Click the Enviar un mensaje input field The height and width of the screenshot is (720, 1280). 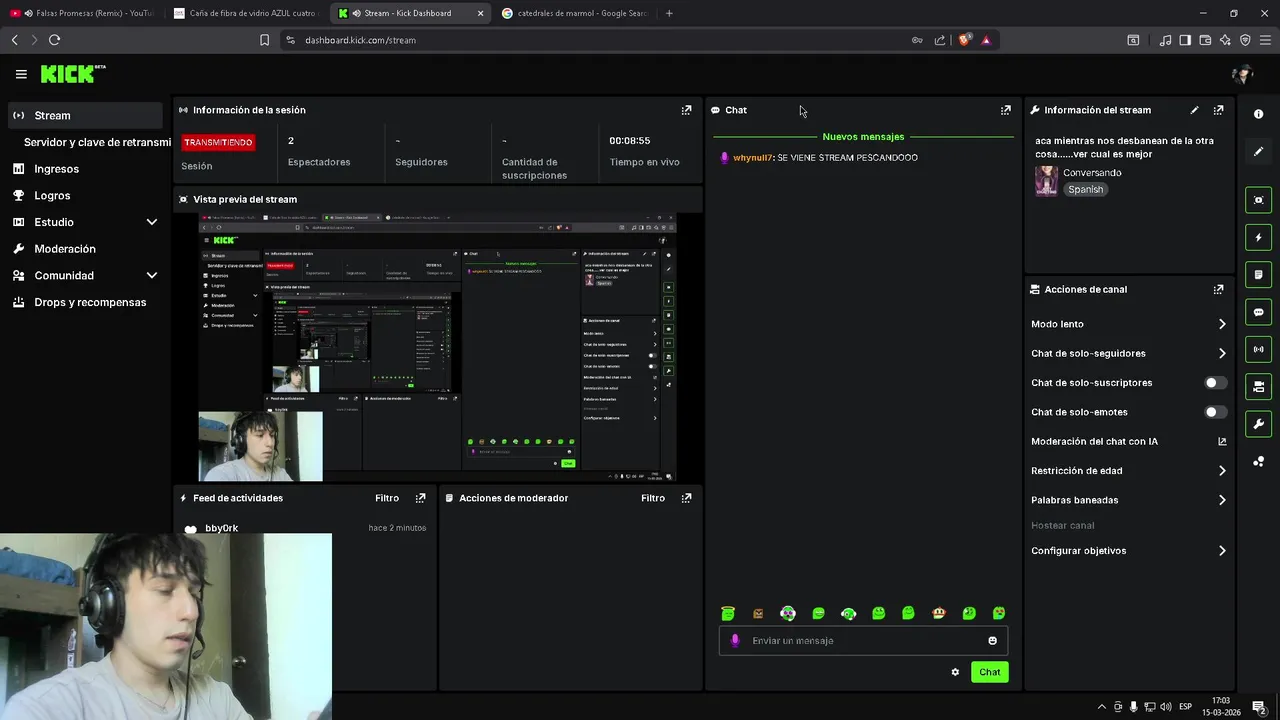862,641
